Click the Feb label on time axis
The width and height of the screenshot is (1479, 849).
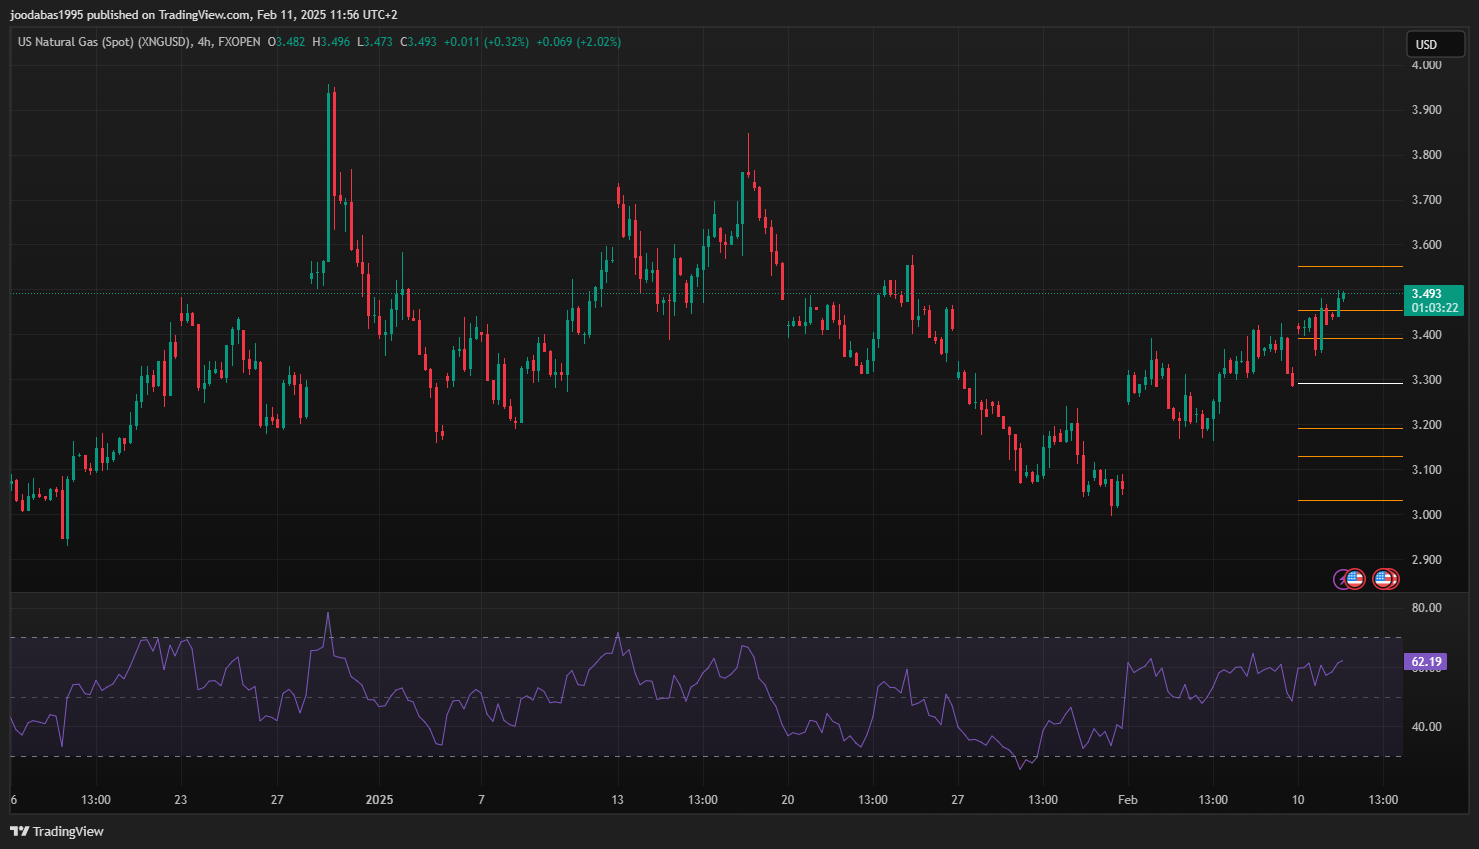(1128, 800)
